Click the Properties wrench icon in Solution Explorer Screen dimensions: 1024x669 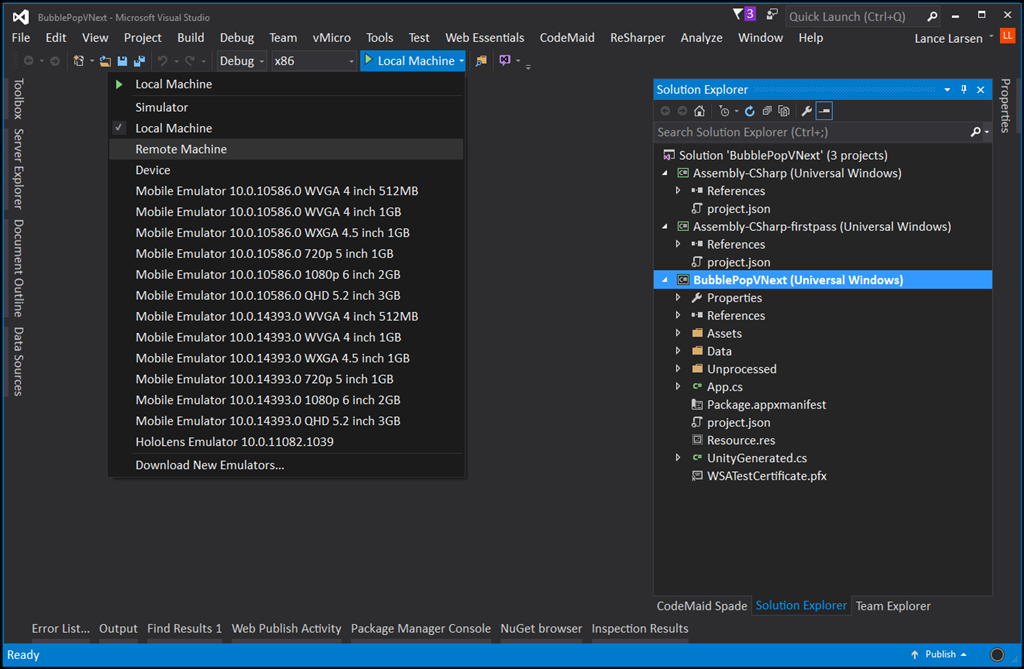coord(807,111)
